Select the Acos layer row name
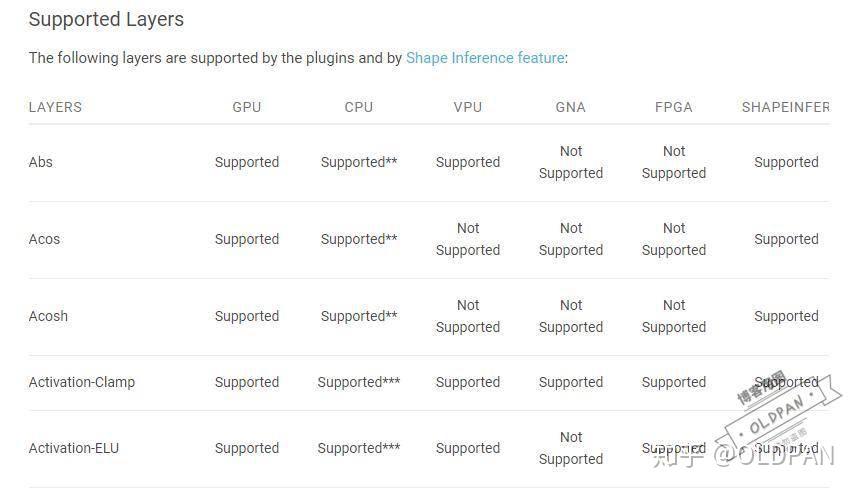The image size is (857, 490). click(44, 239)
